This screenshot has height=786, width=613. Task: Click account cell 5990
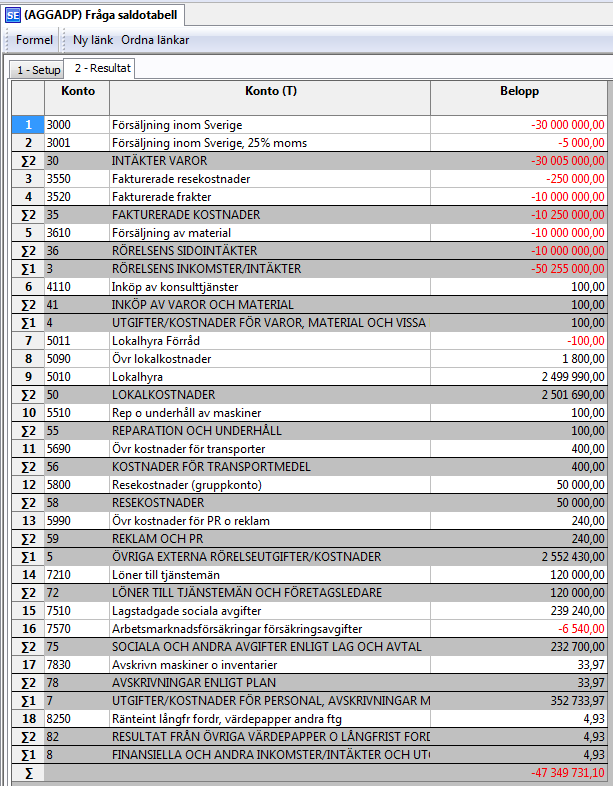click(x=77, y=521)
